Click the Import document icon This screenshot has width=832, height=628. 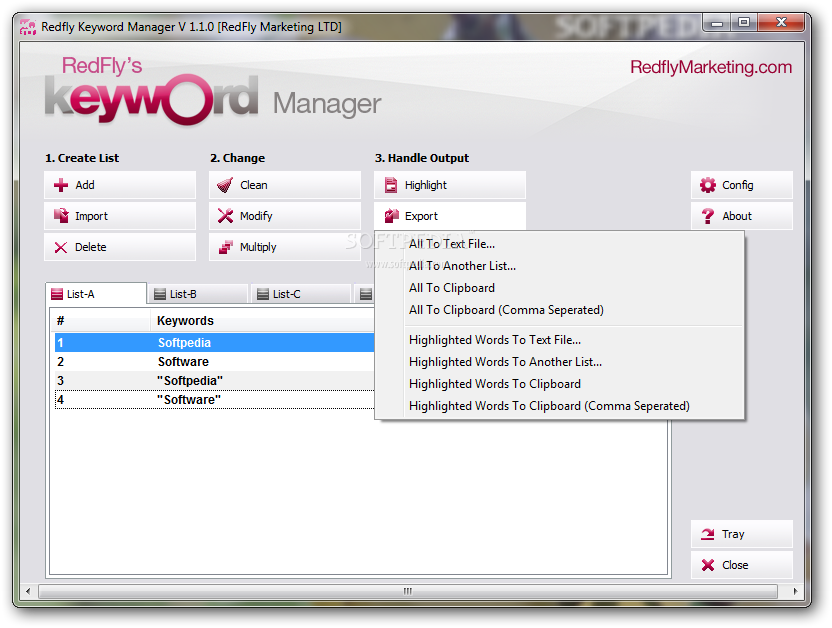(61, 216)
